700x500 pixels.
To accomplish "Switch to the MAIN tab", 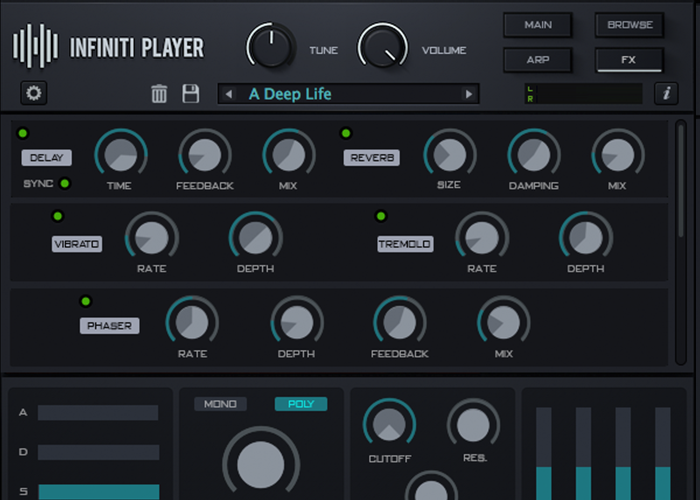I will (538, 24).
